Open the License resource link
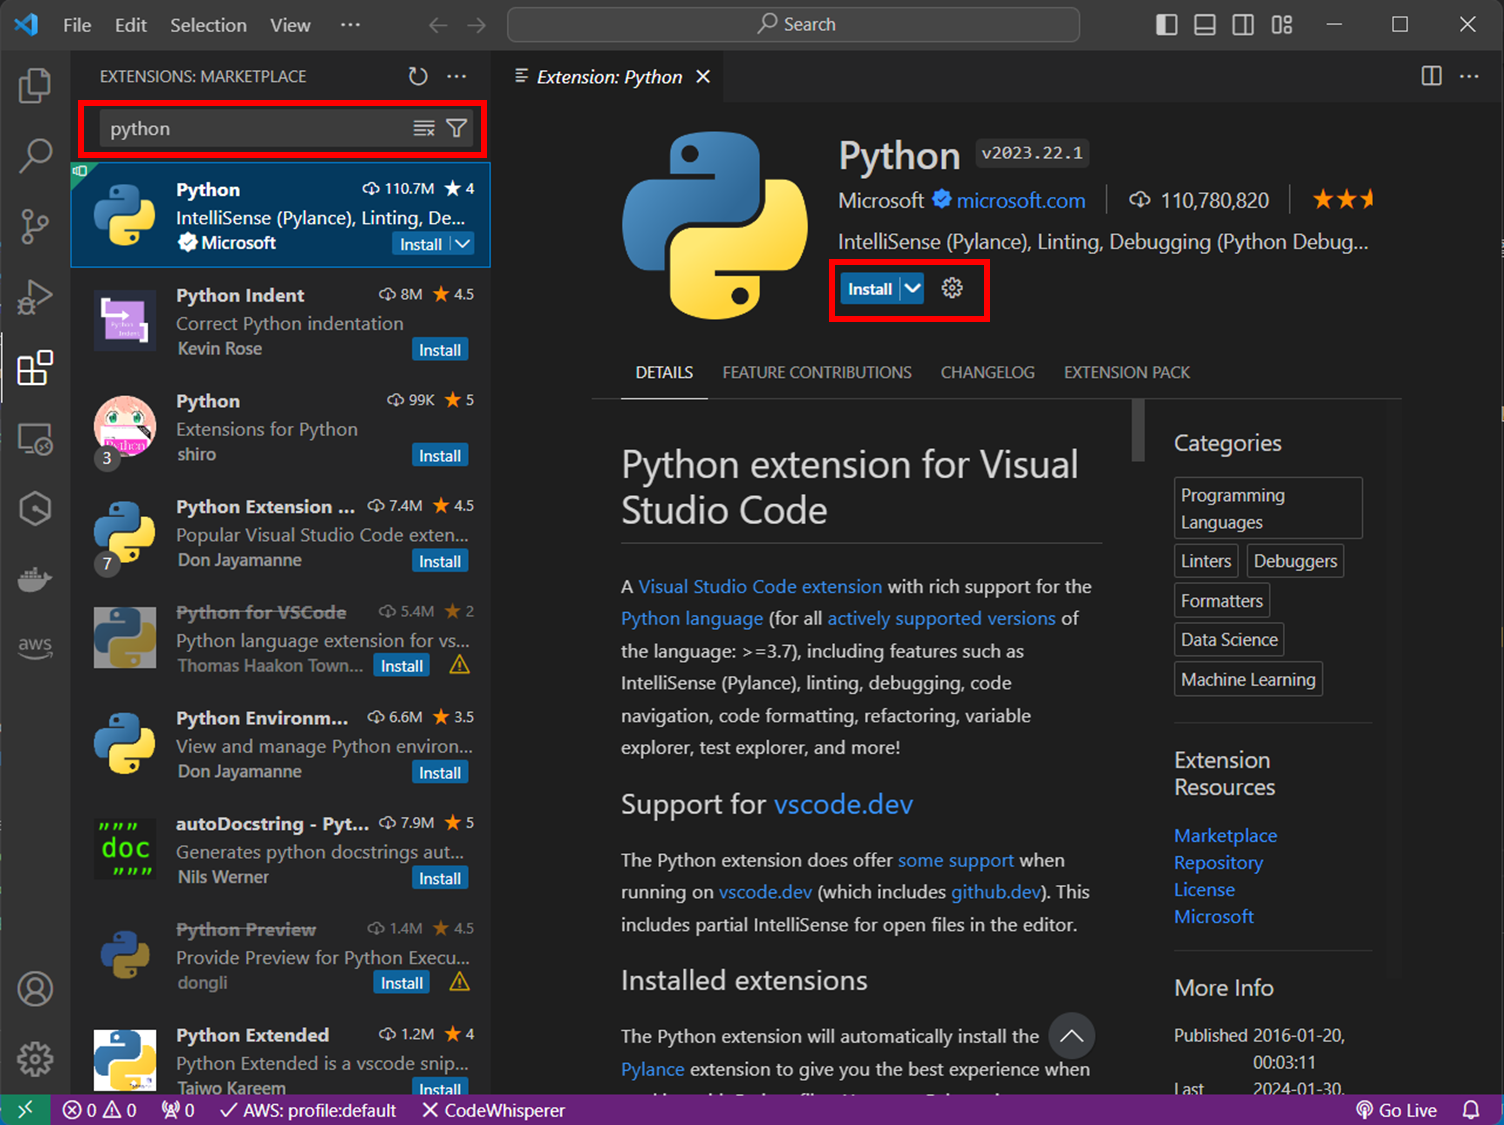1504x1125 pixels. click(x=1204, y=889)
